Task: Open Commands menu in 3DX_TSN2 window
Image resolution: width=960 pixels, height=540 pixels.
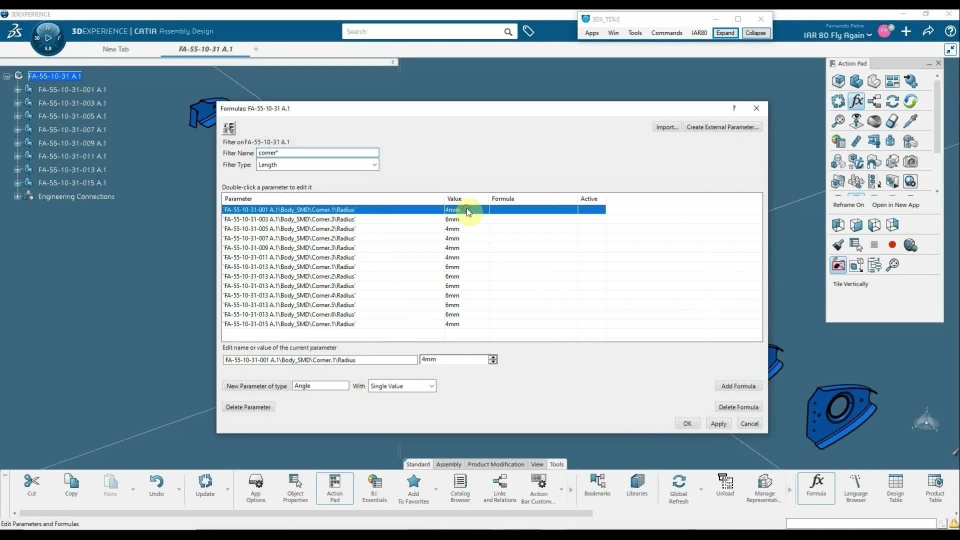Action: click(666, 33)
